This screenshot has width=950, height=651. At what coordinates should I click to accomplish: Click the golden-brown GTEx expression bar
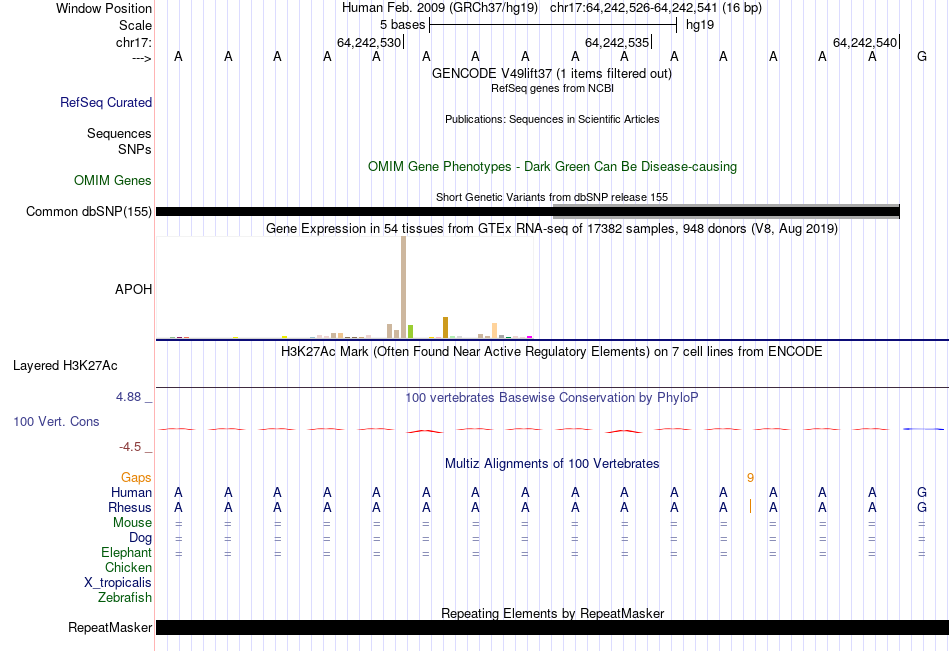tap(445, 327)
